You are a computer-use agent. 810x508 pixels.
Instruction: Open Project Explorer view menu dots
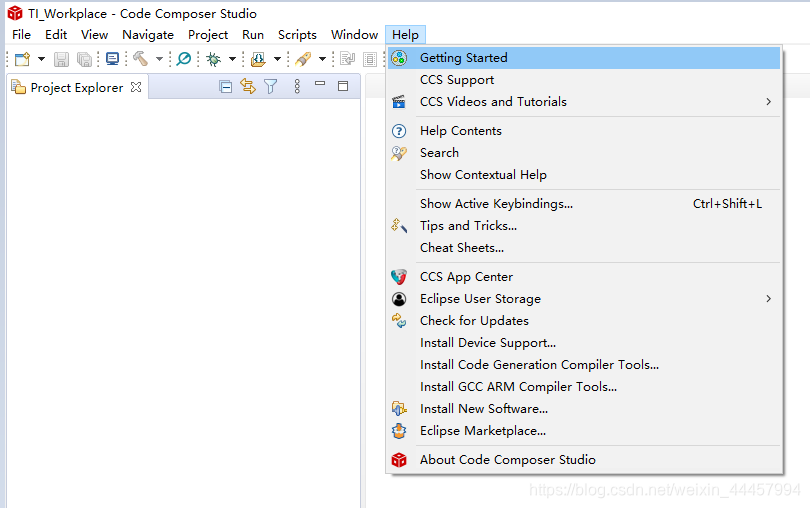[x=297, y=86]
